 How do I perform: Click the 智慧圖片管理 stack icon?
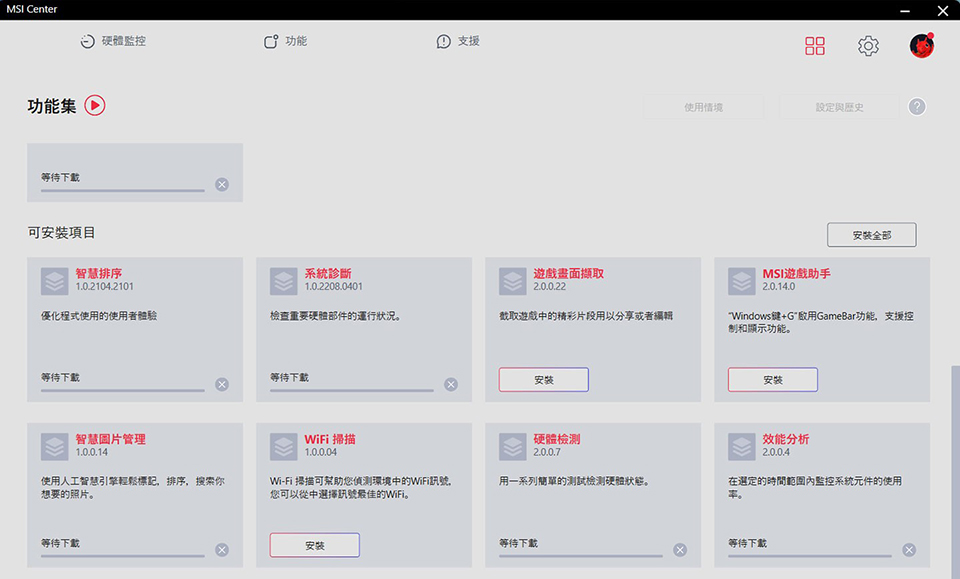[x=54, y=447]
